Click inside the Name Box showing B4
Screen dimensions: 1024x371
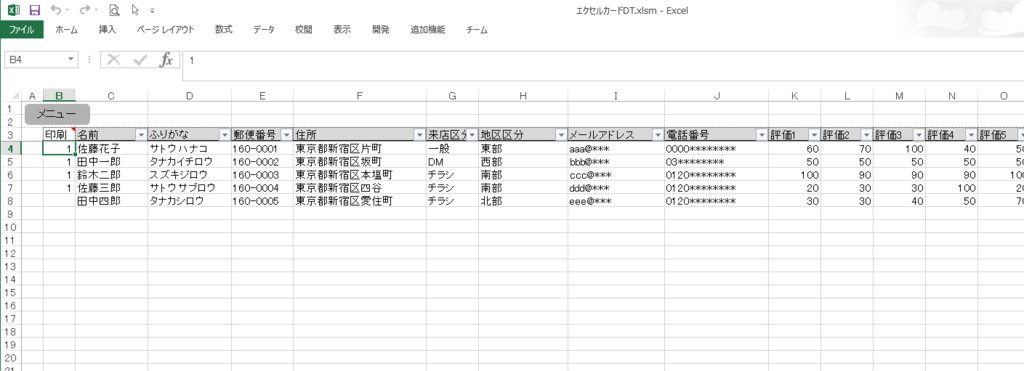(35, 60)
